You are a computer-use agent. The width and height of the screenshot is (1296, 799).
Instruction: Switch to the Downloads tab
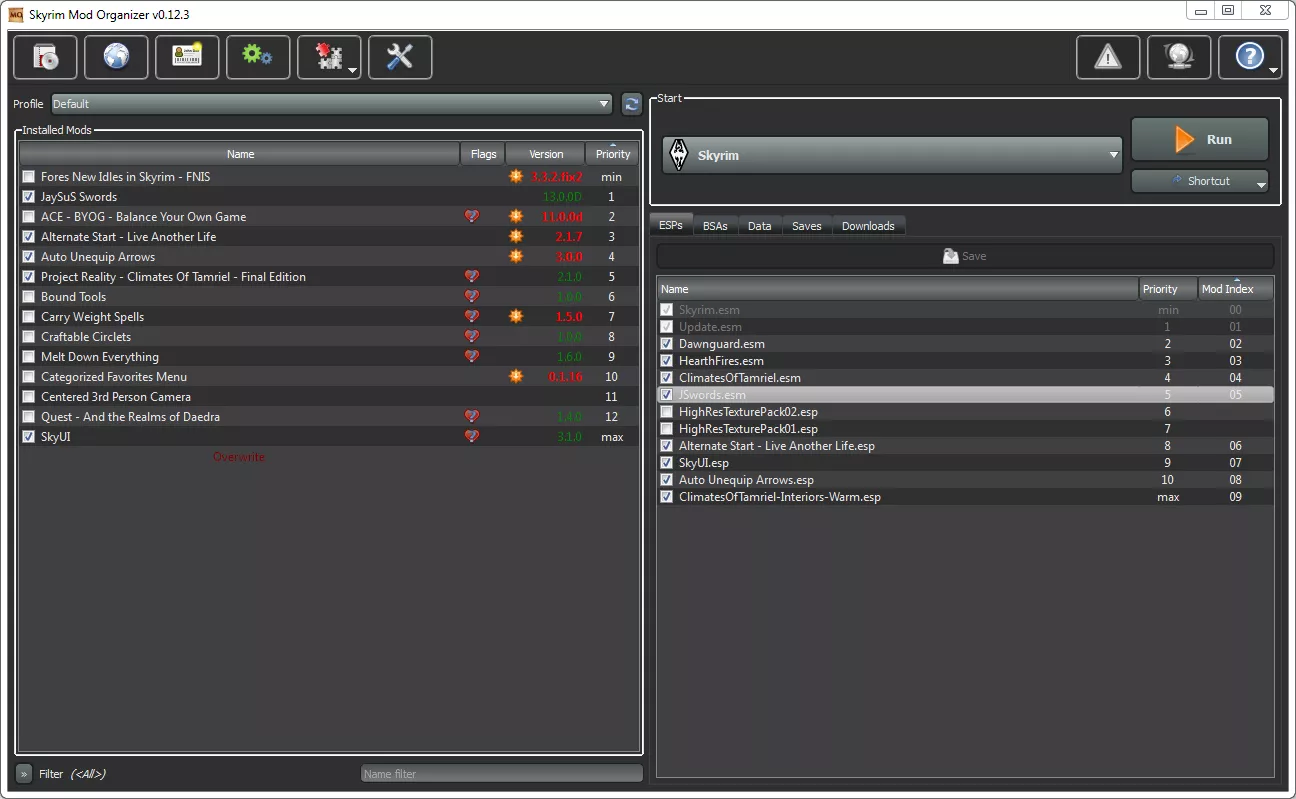[x=868, y=226]
